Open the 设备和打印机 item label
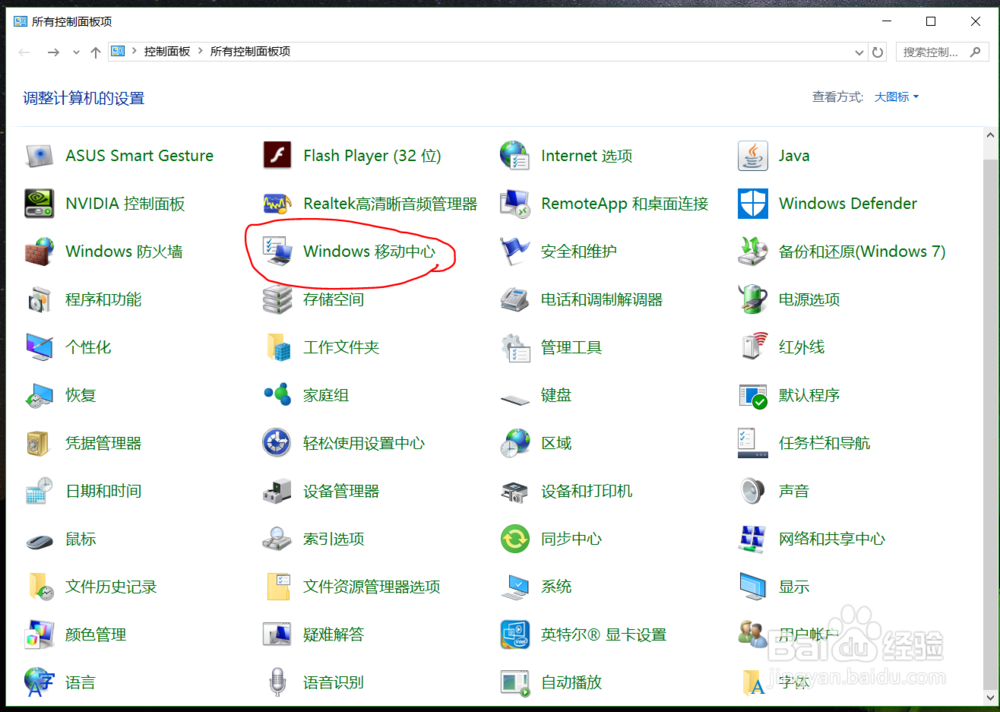The height and width of the screenshot is (712, 1000). [x=586, y=491]
